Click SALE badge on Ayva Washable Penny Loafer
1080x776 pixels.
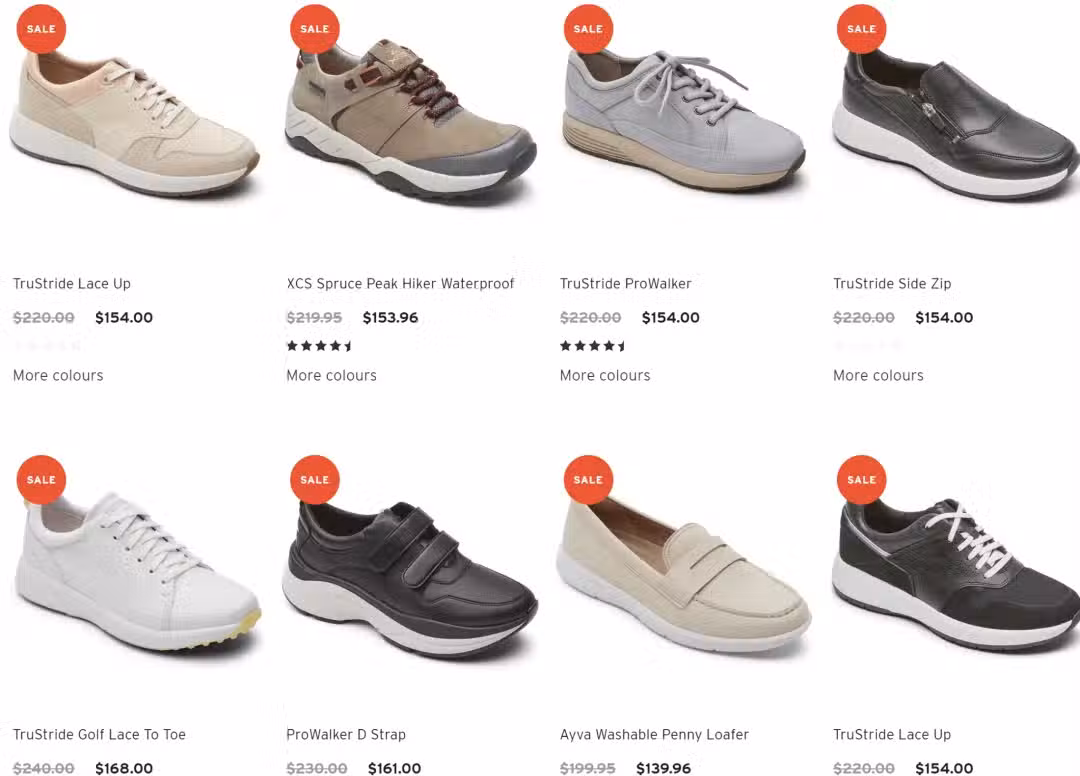[x=588, y=480]
